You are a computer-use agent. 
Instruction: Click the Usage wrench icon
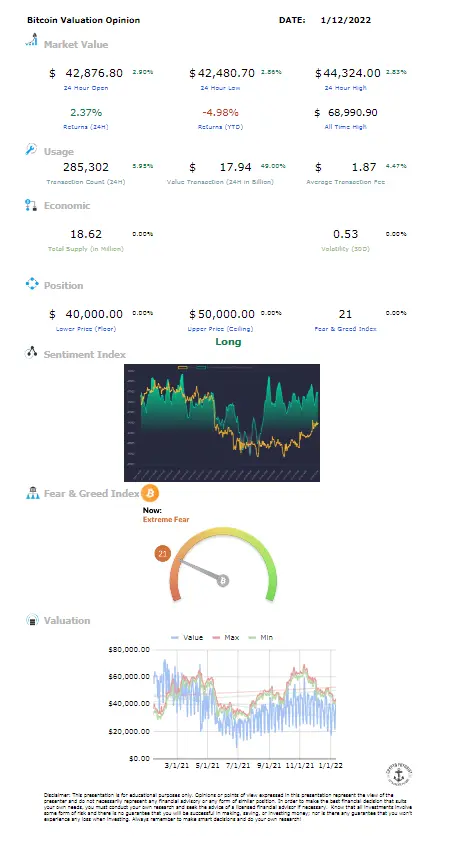point(31,149)
